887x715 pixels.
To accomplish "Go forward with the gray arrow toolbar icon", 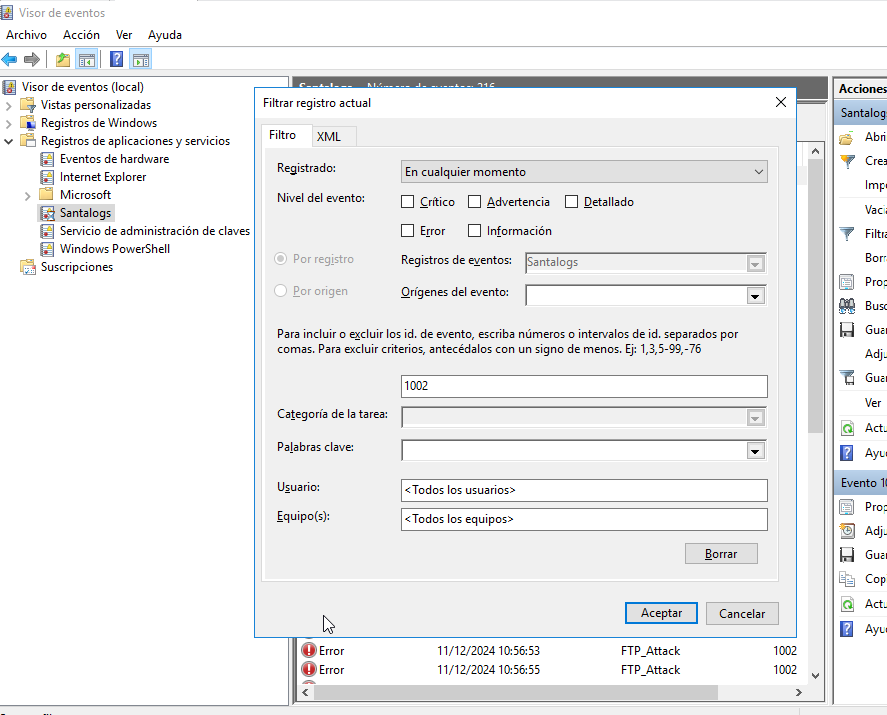I will (x=32, y=59).
